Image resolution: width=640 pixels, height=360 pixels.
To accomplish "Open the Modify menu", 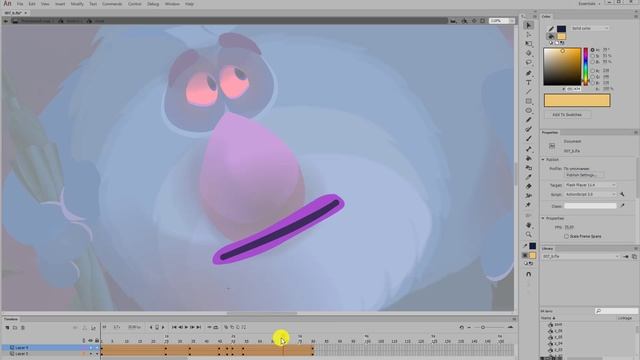I will pyautogui.click(x=77, y=4).
